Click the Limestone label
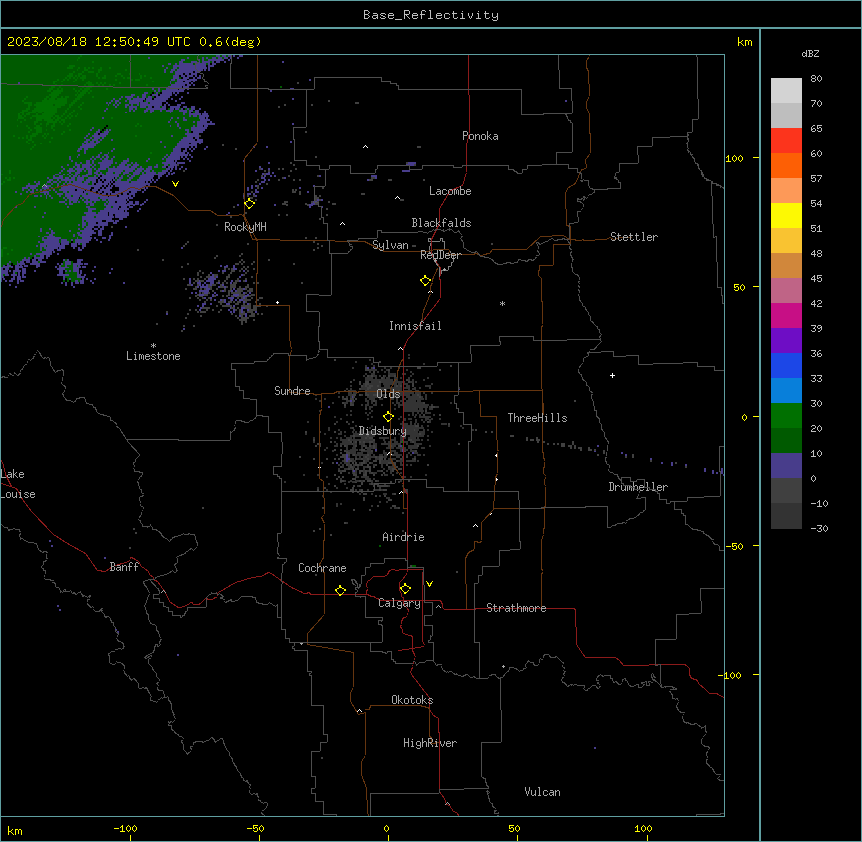Viewport: 862px width, 842px height. (153, 356)
